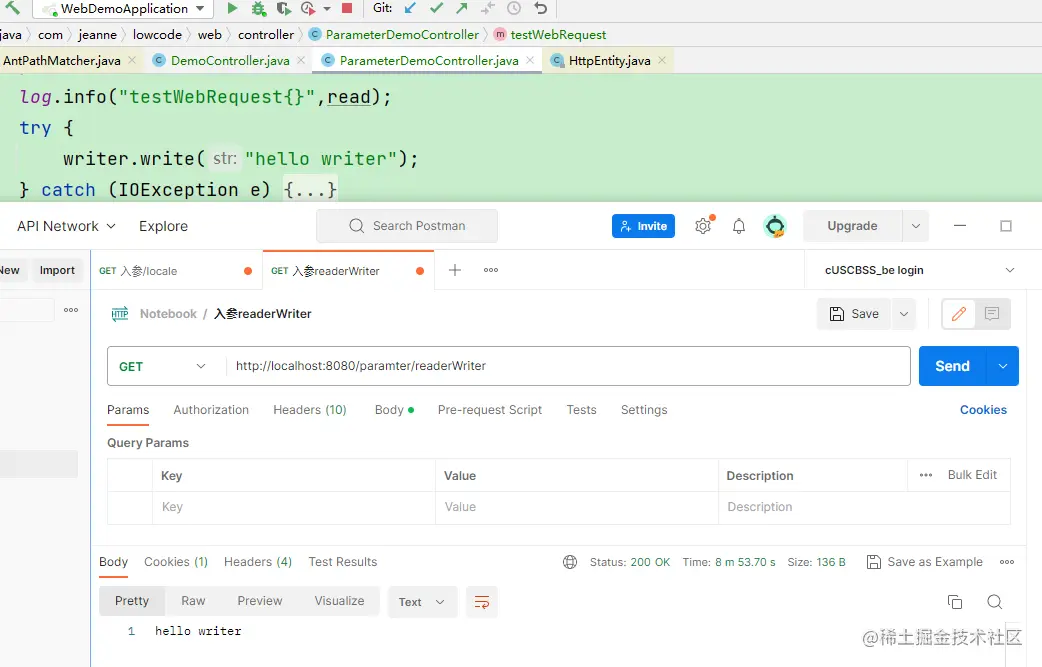The width and height of the screenshot is (1042, 667).
Task: Open the sidebar three-dot options
Action: [x=71, y=310]
